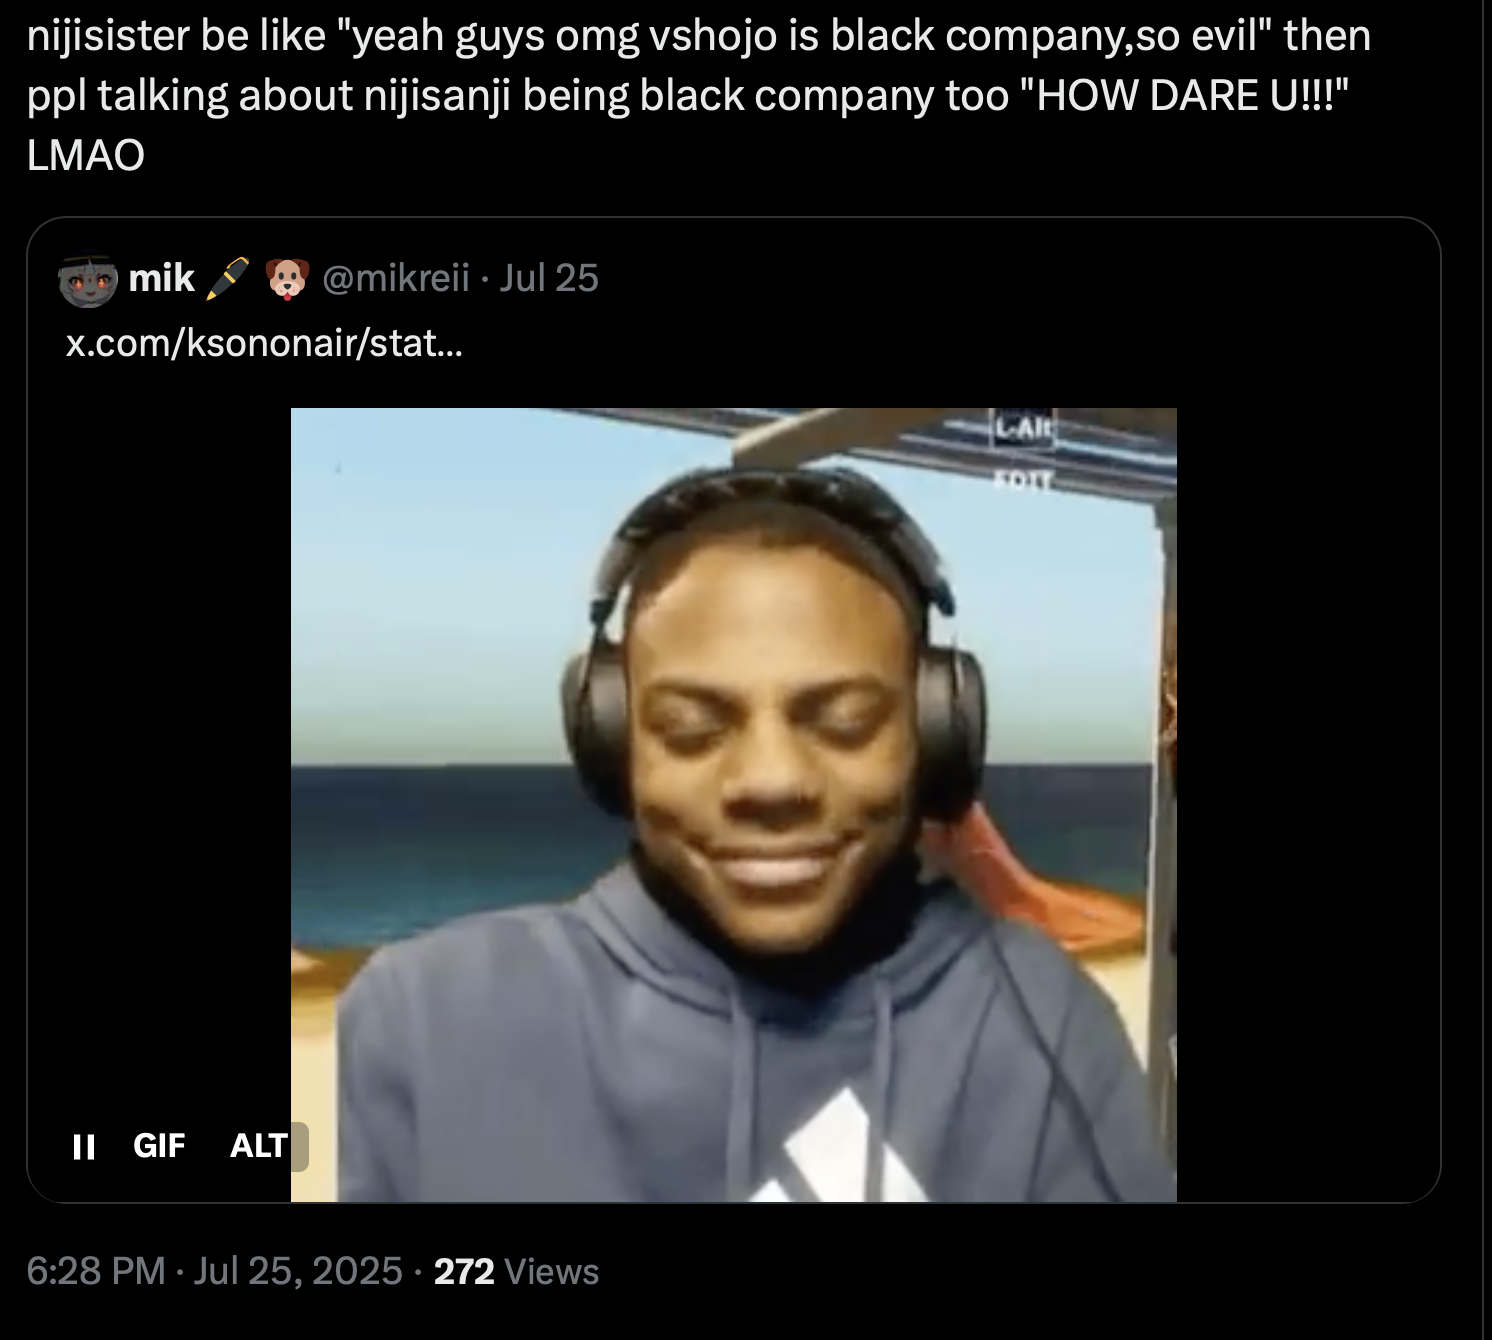Open the @mikreii handle

point(396,278)
